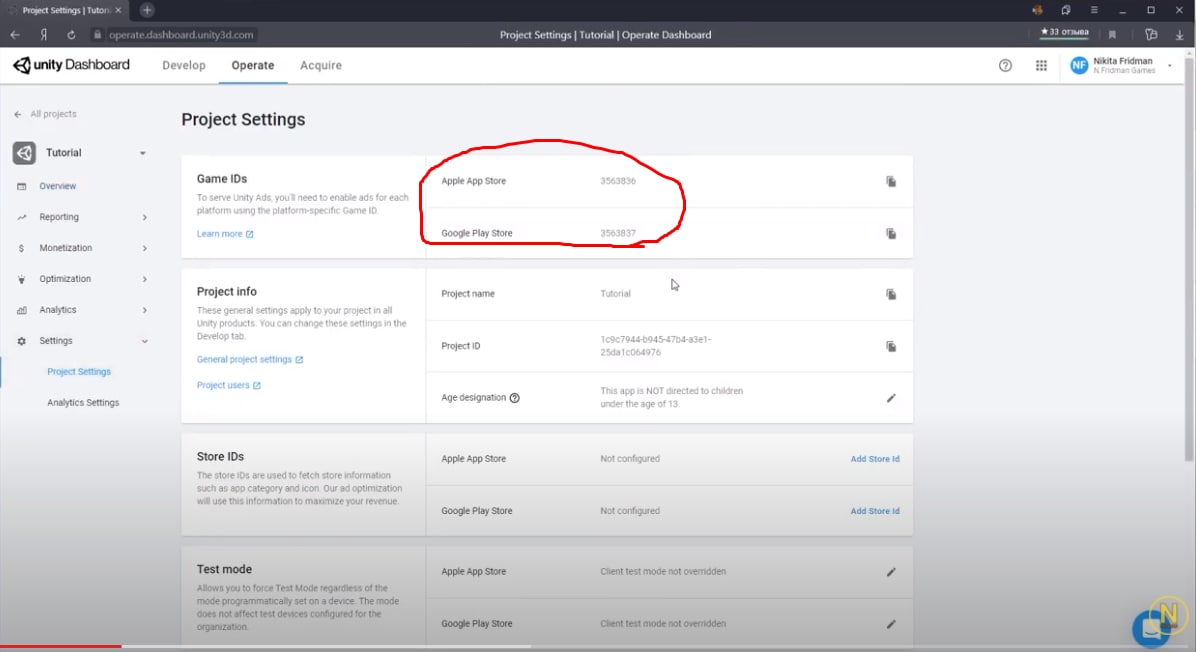Image resolution: width=1196 pixels, height=652 pixels.
Task: Click the Yandex home icon
Action: pos(43,34)
